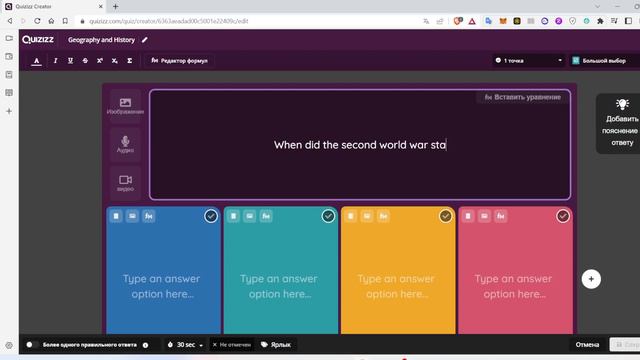The image size is (640, 360).
Task: Delete the blue answer option
Action: (x=116, y=216)
